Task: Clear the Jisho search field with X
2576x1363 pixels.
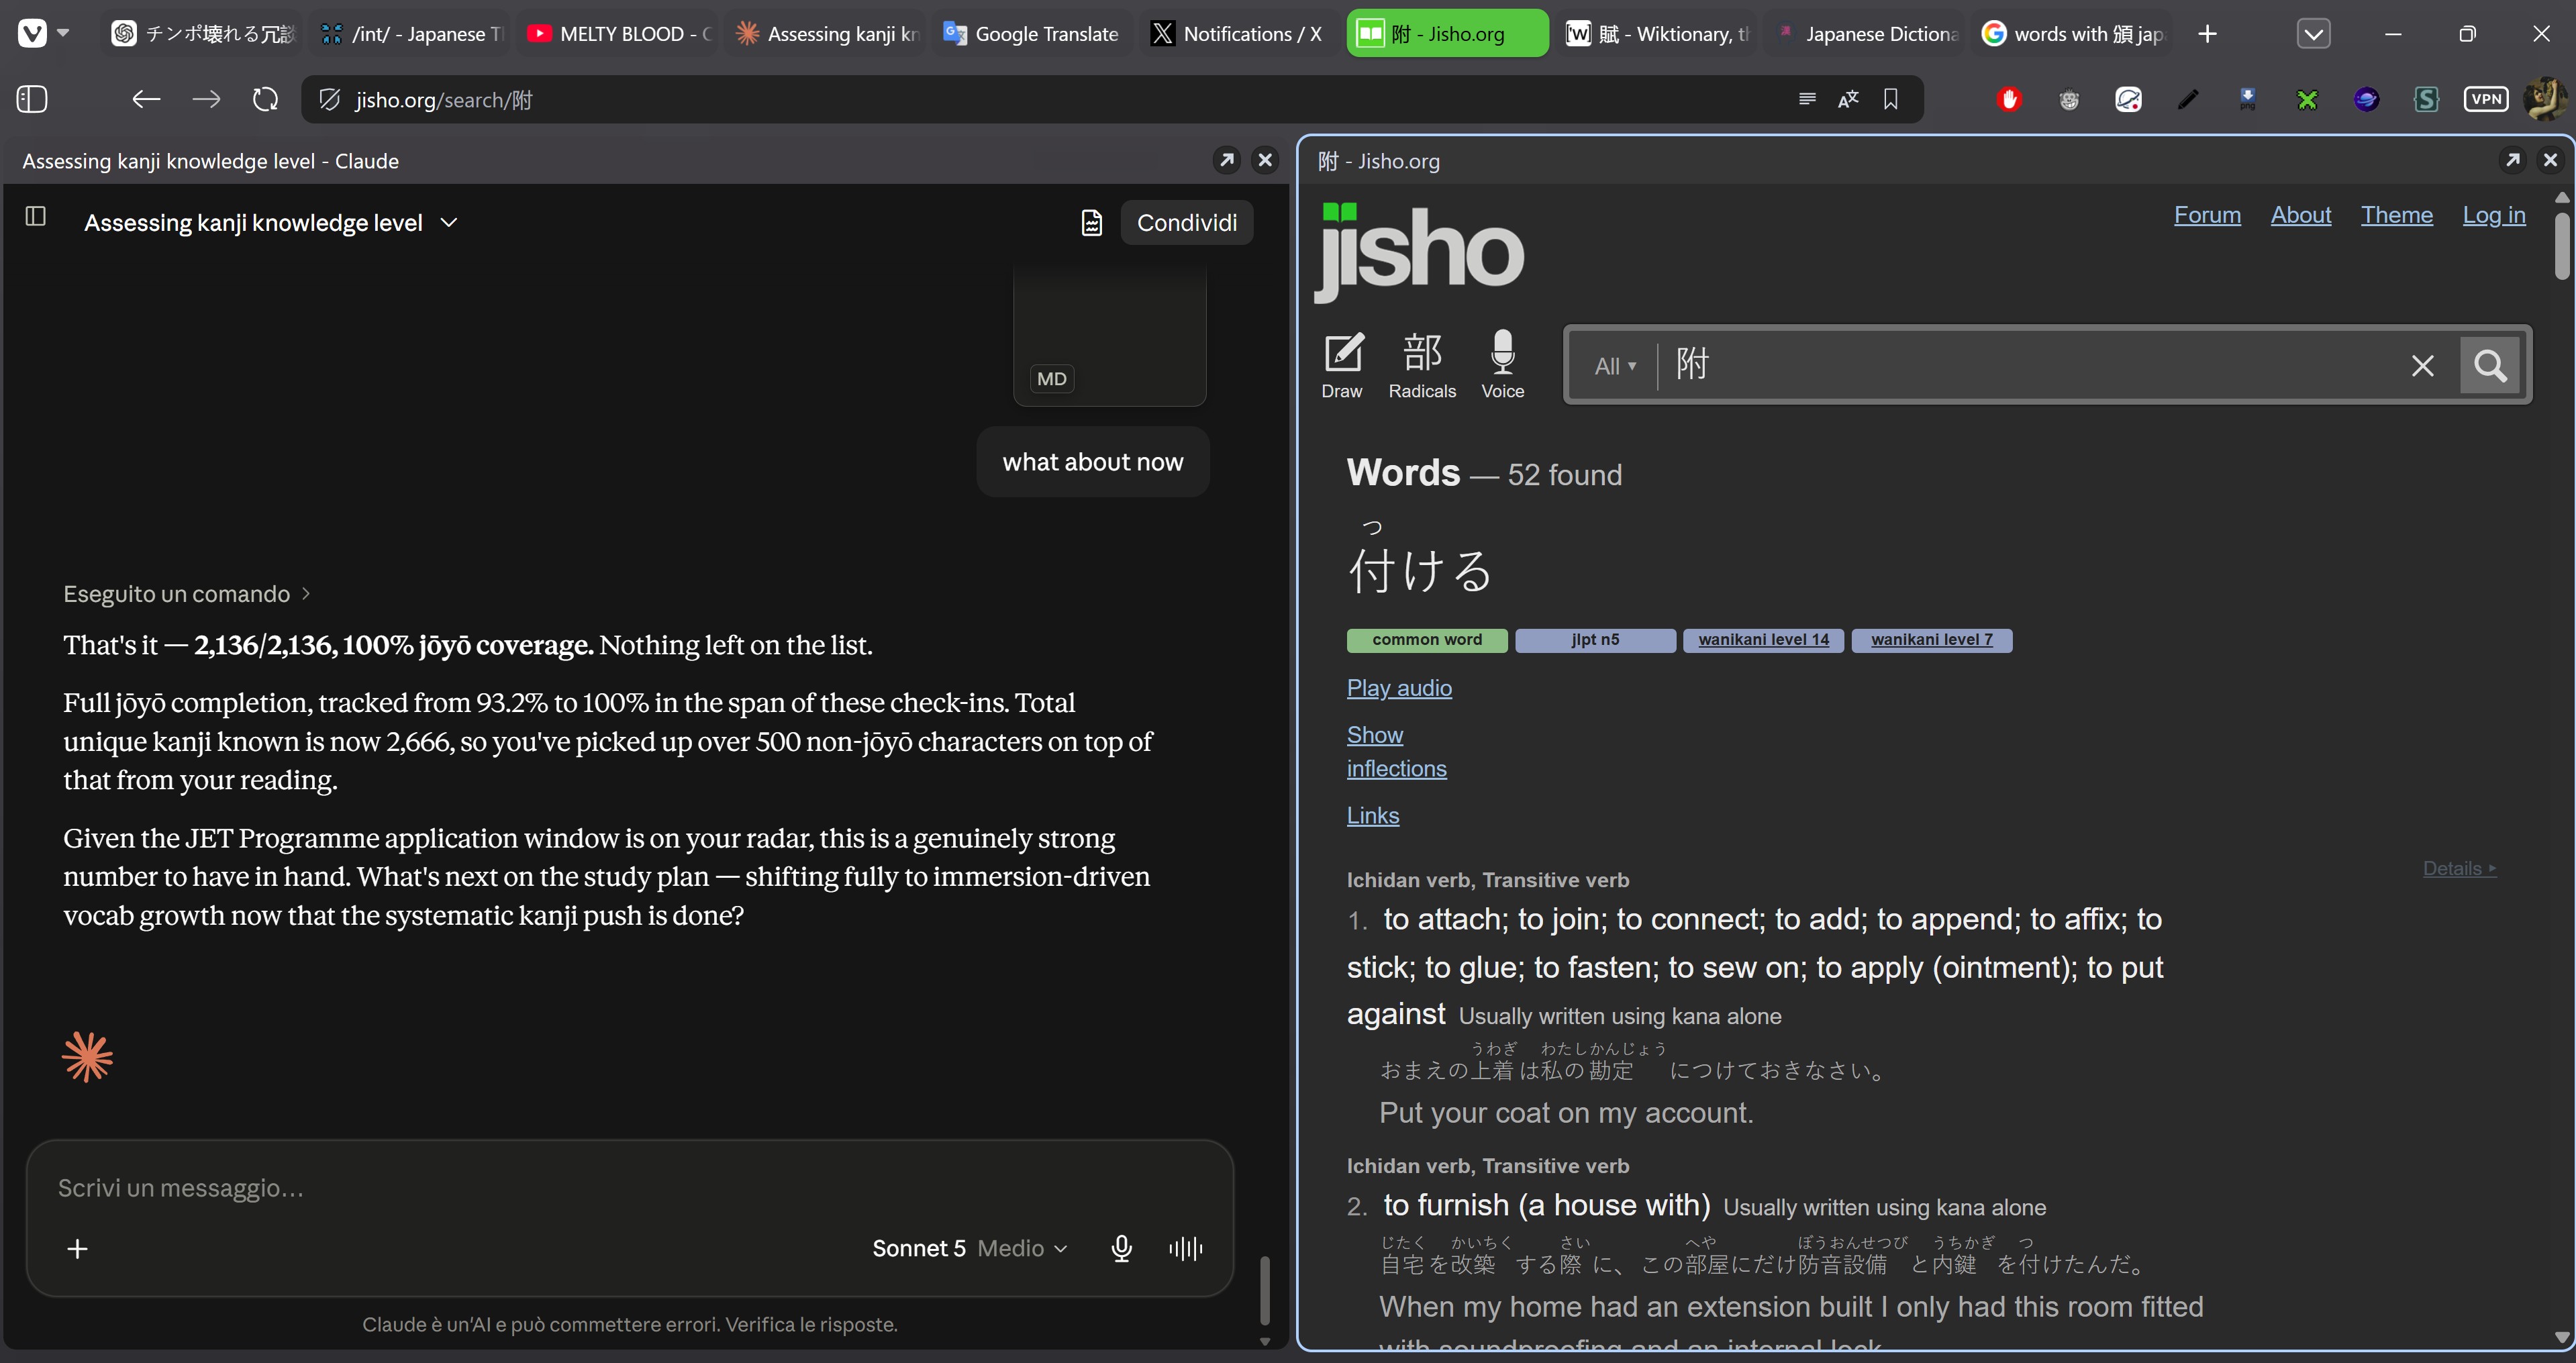Action: click(2422, 366)
